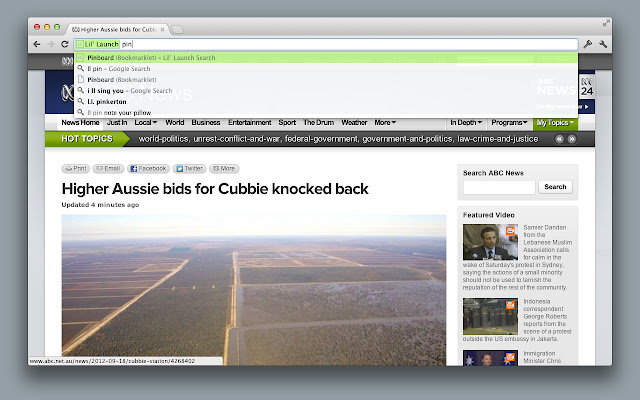Click the hot topics ticker text
This screenshot has width=640, height=400.
[x=338, y=139]
